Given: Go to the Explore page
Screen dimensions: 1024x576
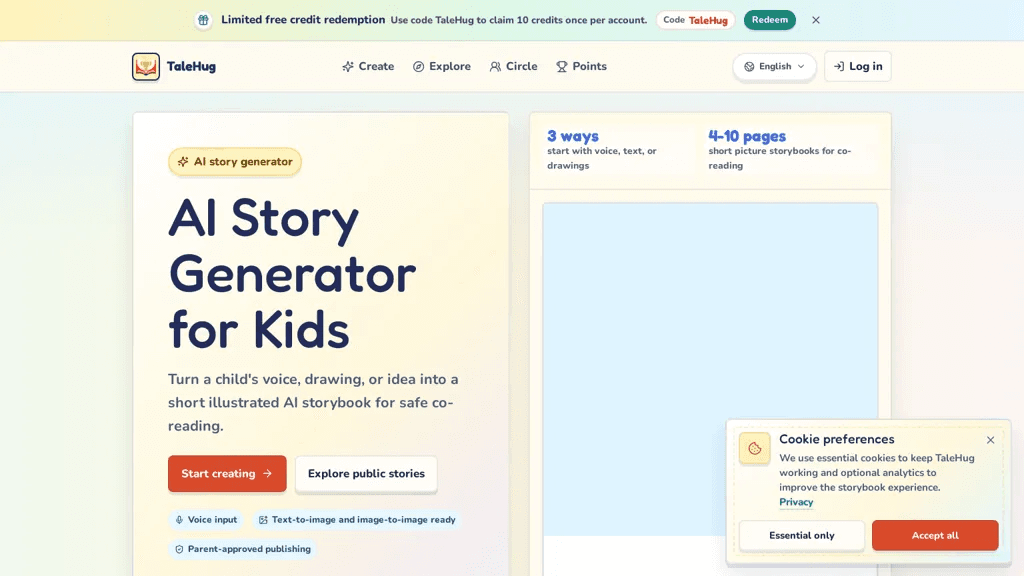Looking at the screenshot, I should tap(441, 67).
